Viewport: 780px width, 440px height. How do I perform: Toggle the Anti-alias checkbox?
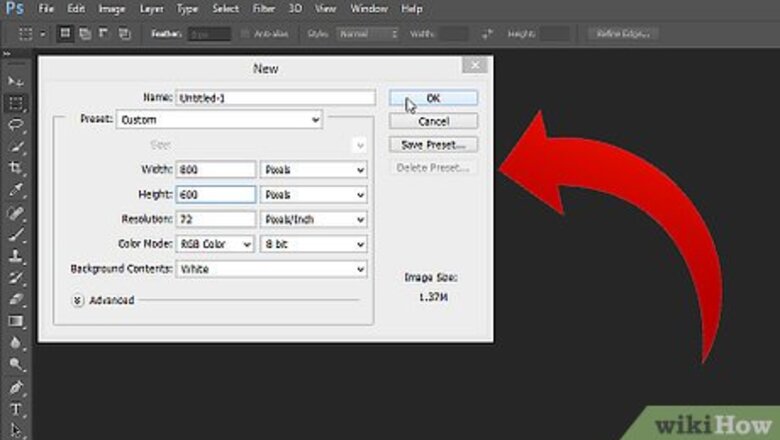click(x=248, y=33)
